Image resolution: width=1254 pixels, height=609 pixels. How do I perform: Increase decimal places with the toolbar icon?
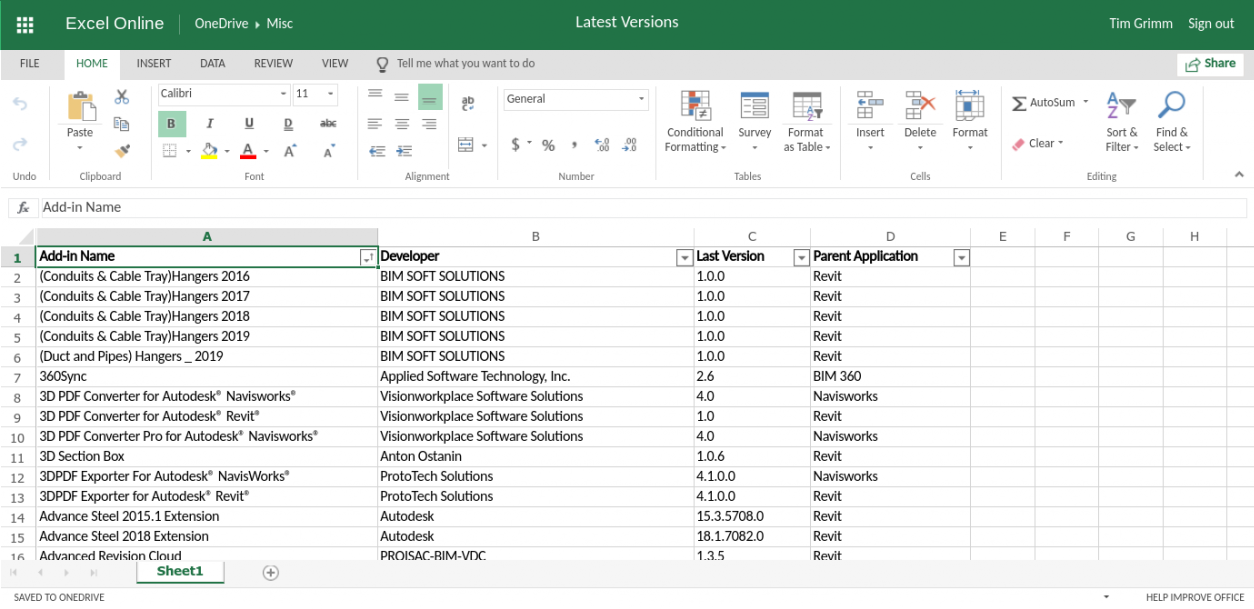click(601, 144)
